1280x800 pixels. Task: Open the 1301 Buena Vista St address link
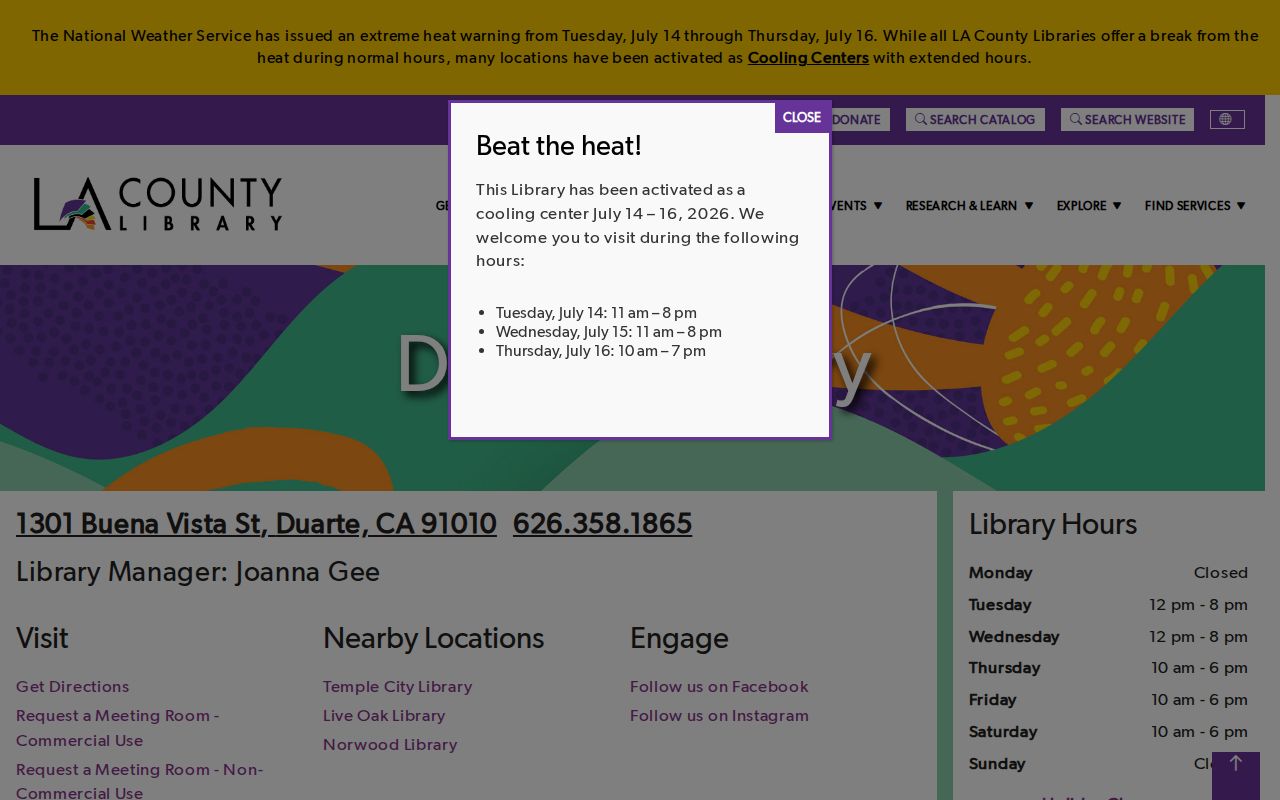click(x=256, y=523)
